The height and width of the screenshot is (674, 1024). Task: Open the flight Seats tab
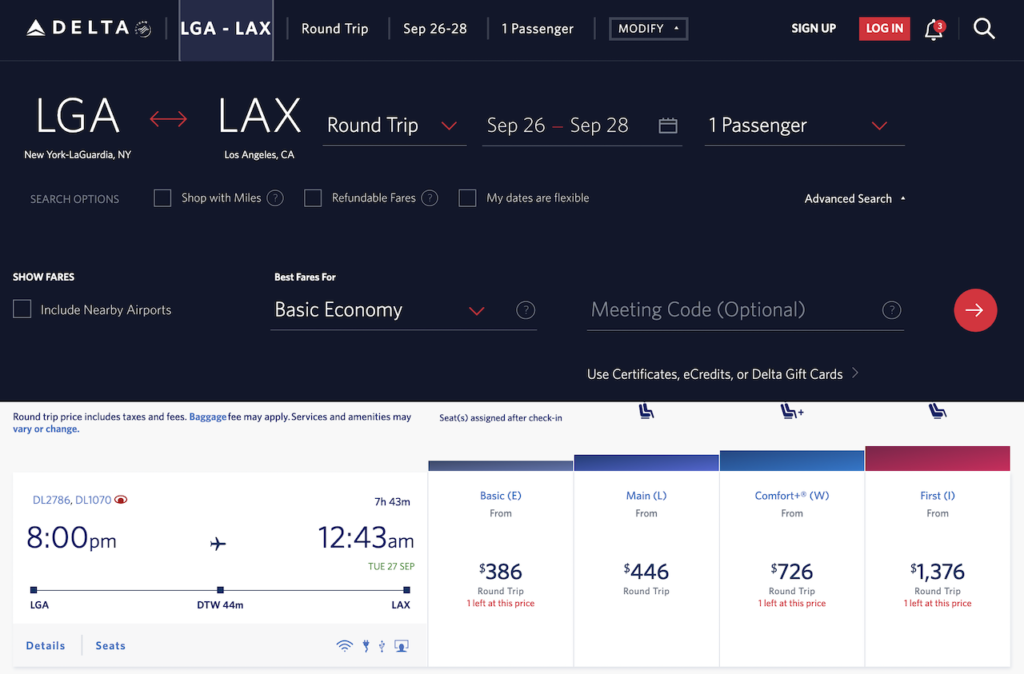tap(110, 646)
